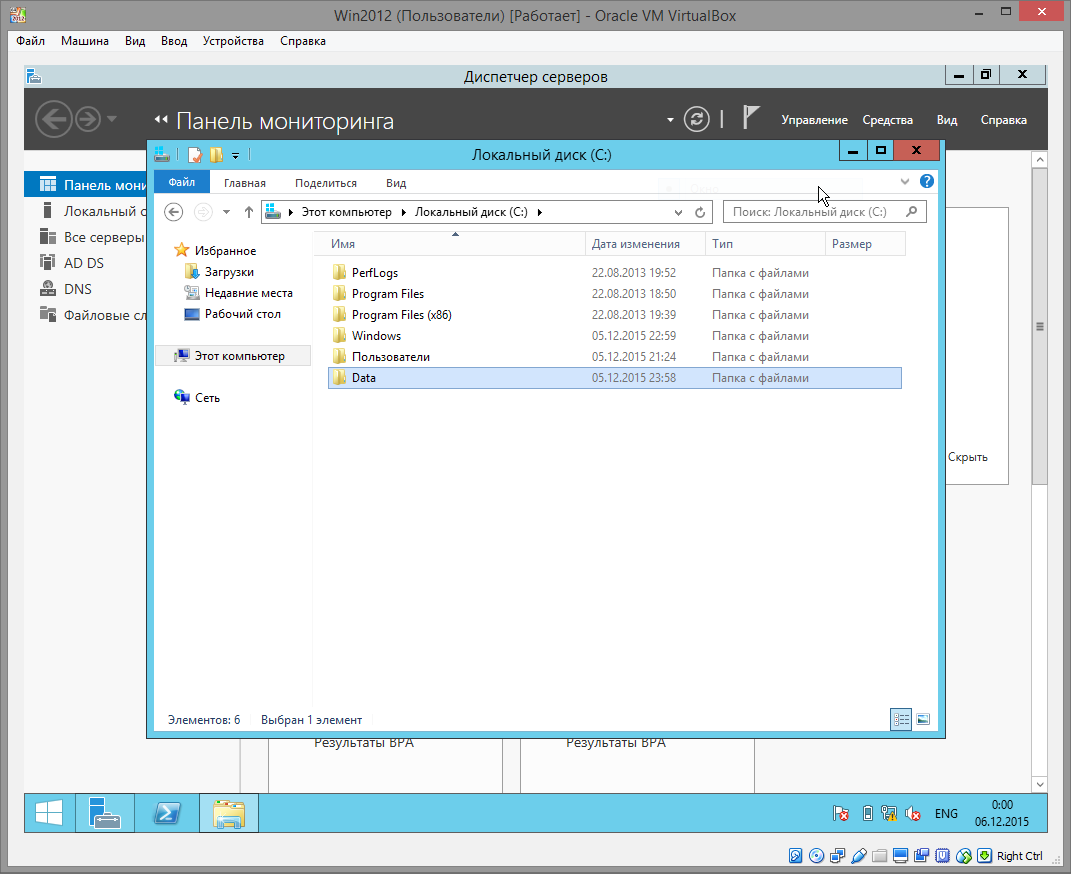Viewport: 1071px width, 874px height.
Task: Sort by the Размер column header
Action: coord(865,244)
